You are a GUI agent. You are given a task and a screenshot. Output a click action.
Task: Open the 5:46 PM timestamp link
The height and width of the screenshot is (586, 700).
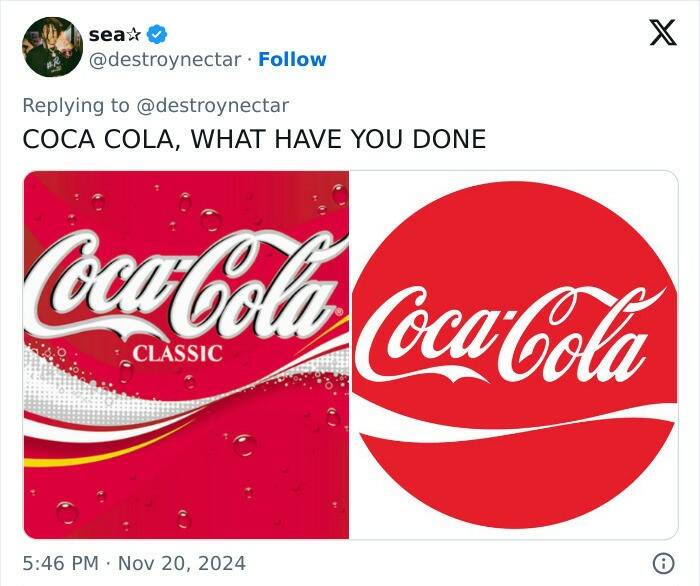[x=60, y=563]
